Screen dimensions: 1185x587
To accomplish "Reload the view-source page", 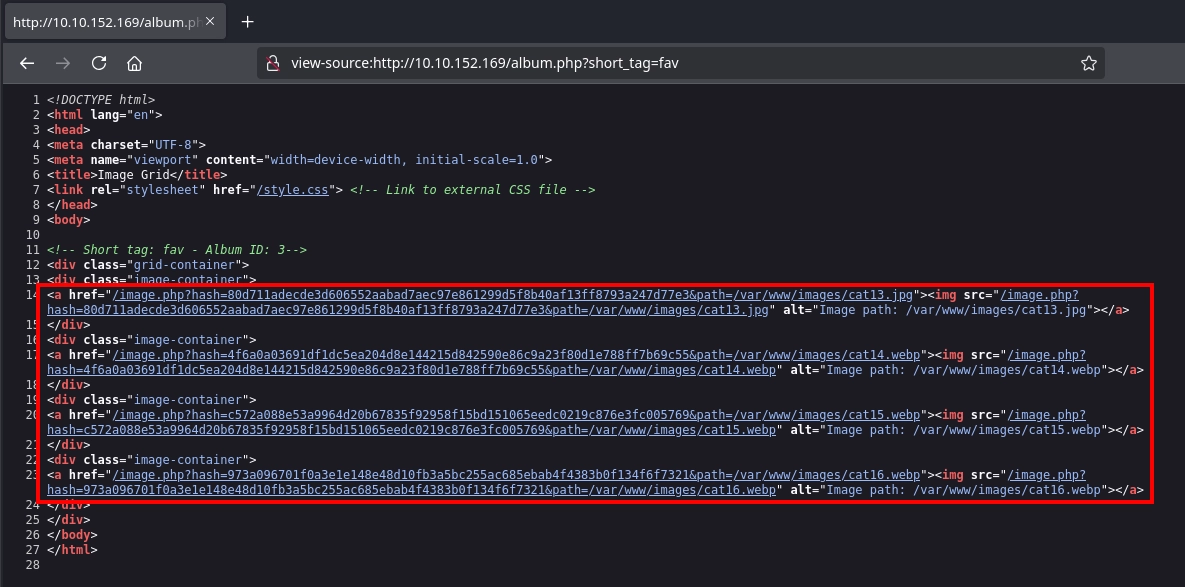I will 99,63.
